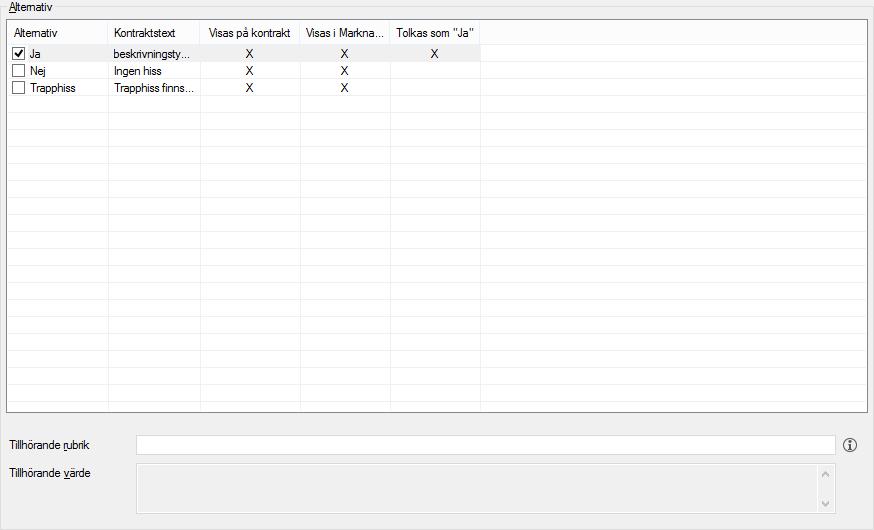874x530 pixels.
Task: Click the X under Tolkas som "Ja" in Ja row
Action: (434, 54)
